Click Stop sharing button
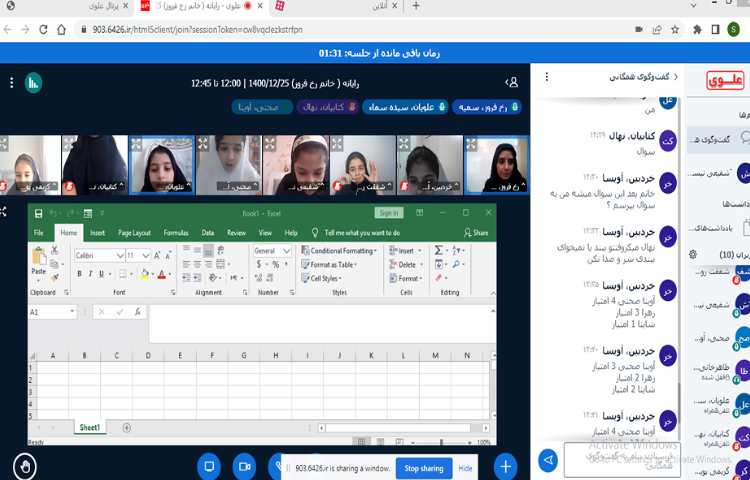The width and height of the screenshot is (750, 480). point(423,469)
